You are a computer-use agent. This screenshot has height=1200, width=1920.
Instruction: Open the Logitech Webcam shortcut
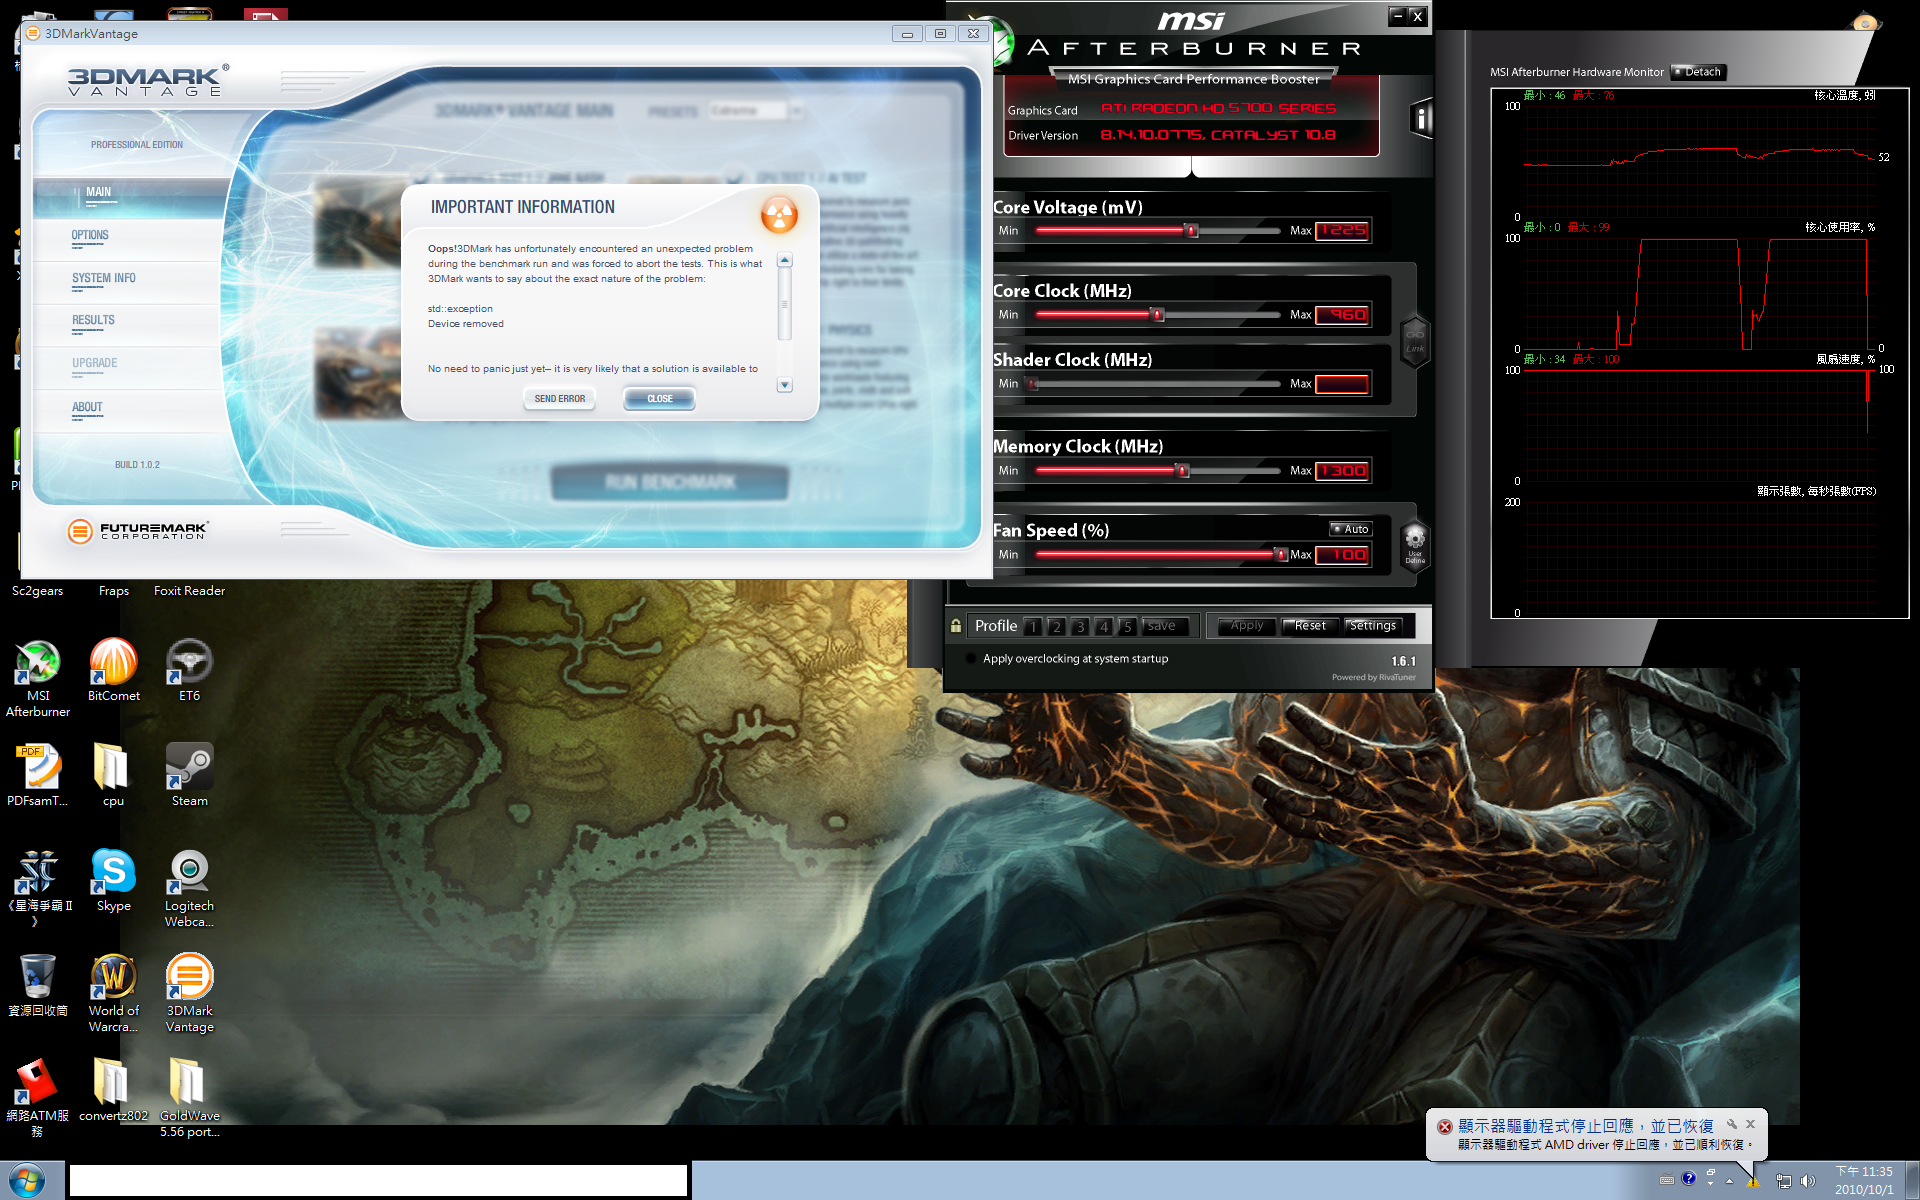point(189,887)
